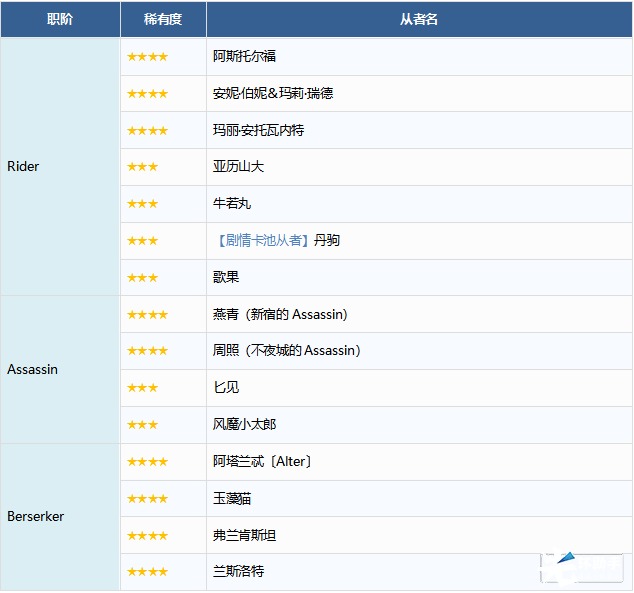Click the name 玛丽·安托瓦内特

tap(259, 131)
